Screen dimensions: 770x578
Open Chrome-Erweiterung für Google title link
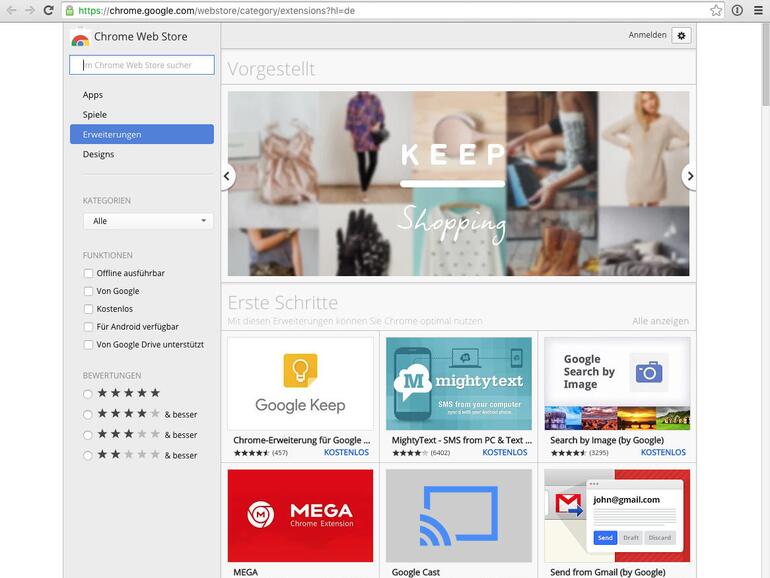point(302,440)
